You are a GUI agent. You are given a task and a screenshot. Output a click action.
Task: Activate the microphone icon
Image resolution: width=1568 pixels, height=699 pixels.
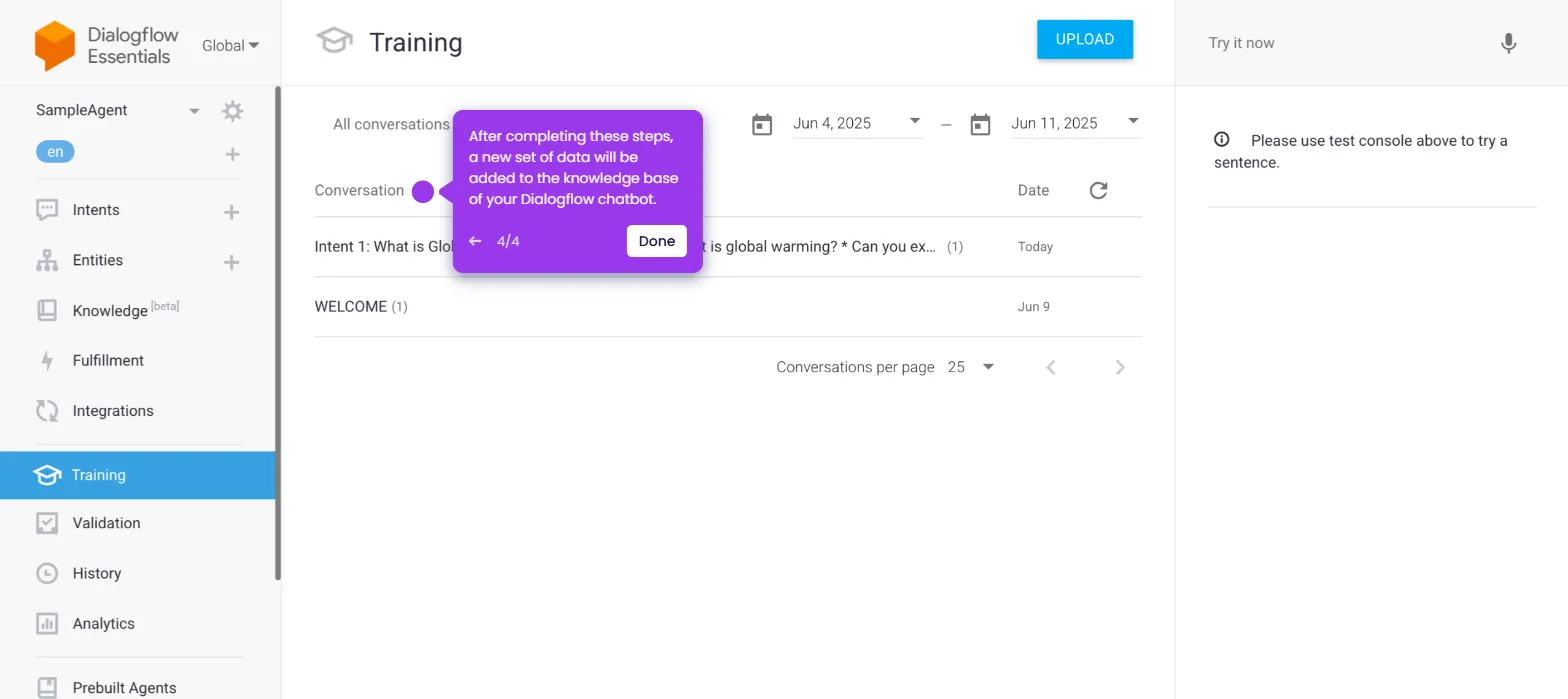pyautogui.click(x=1509, y=44)
